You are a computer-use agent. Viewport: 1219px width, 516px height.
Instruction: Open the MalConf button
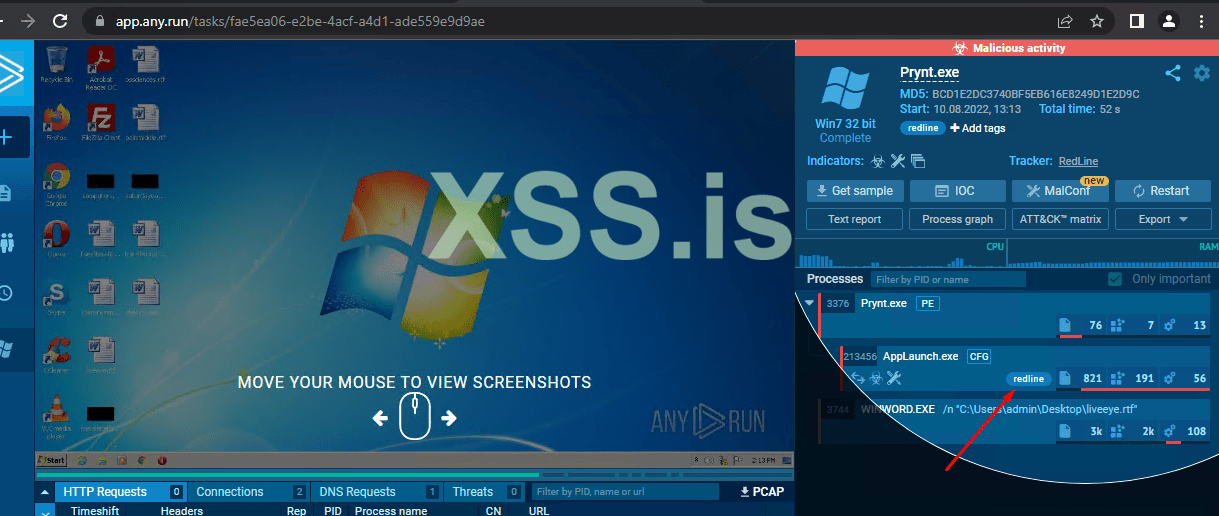[1060, 190]
